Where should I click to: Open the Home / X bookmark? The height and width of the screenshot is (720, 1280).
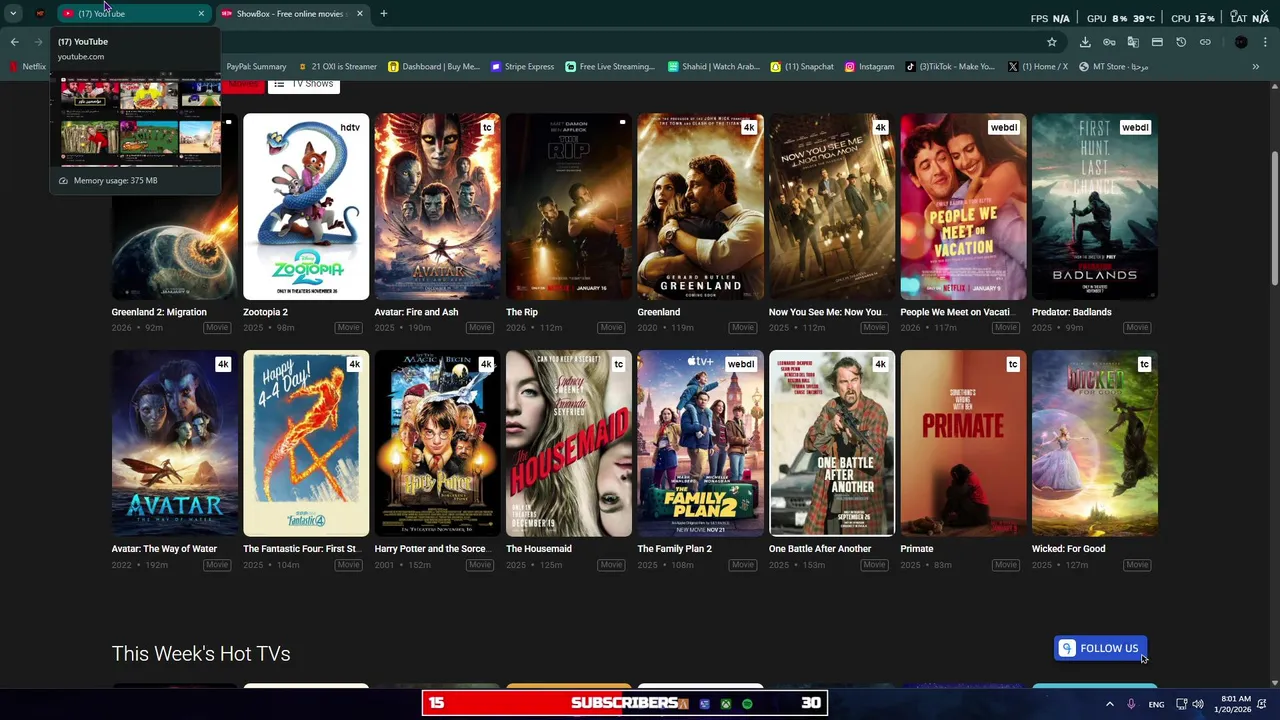tap(1039, 67)
